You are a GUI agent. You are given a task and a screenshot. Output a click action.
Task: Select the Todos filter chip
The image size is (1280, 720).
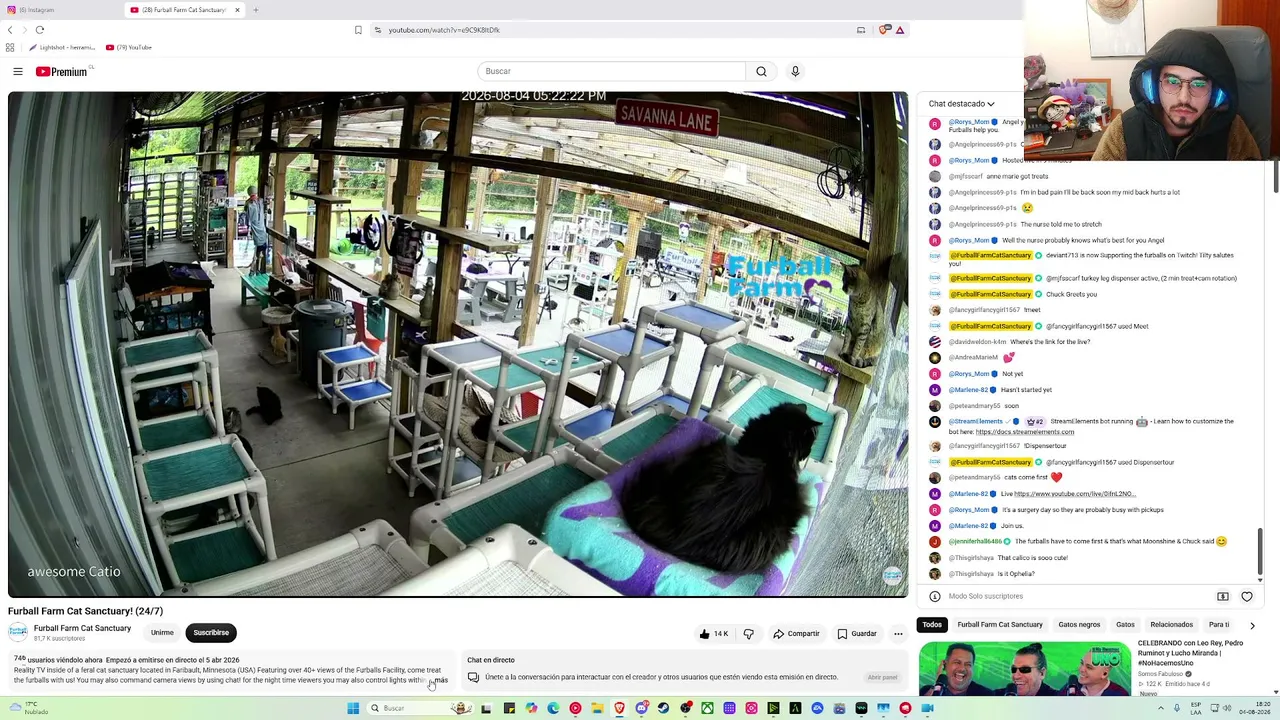(x=932, y=625)
